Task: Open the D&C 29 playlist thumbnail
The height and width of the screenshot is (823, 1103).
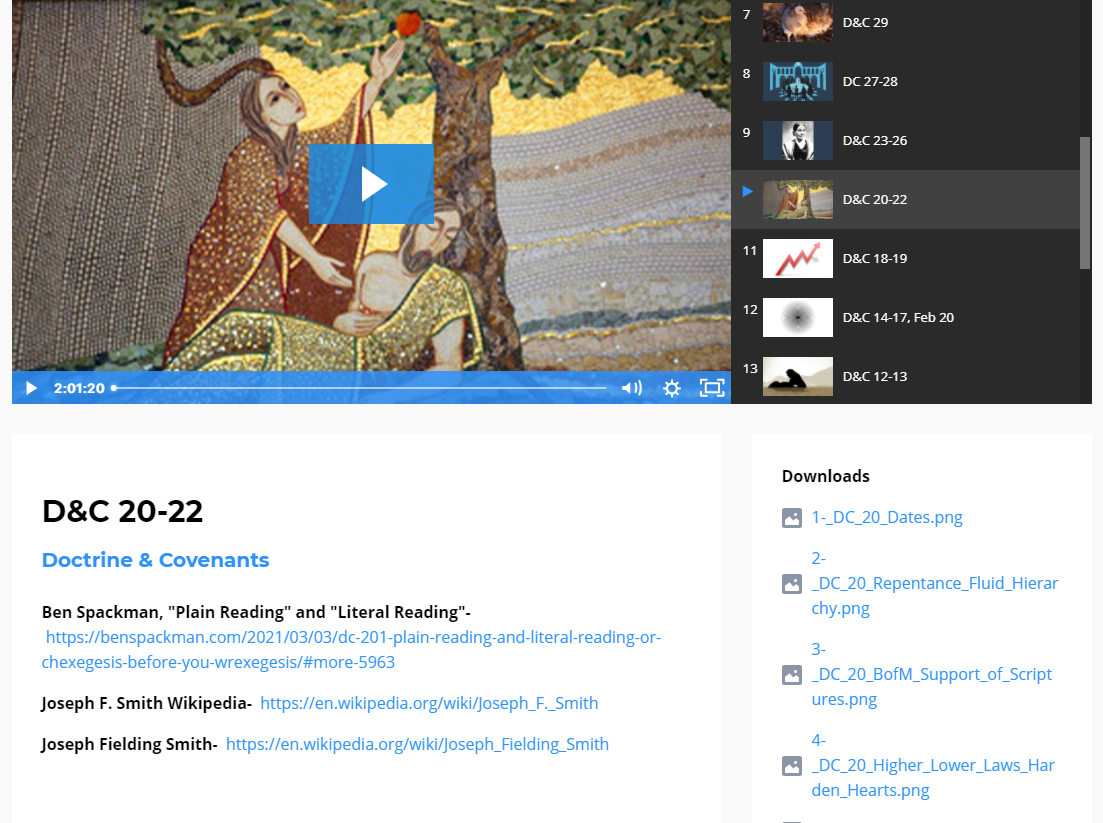Action: coord(798,23)
